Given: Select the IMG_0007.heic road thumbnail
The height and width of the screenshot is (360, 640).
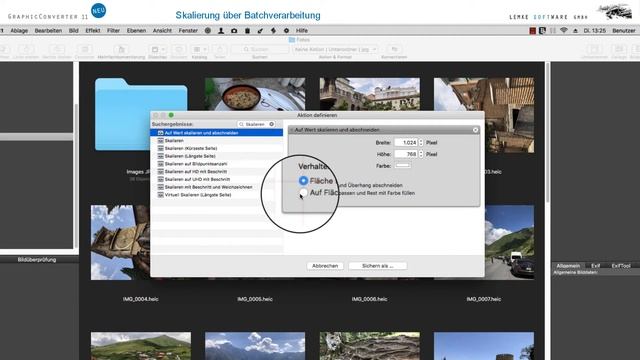Looking at the screenshot, I should click(510, 242).
